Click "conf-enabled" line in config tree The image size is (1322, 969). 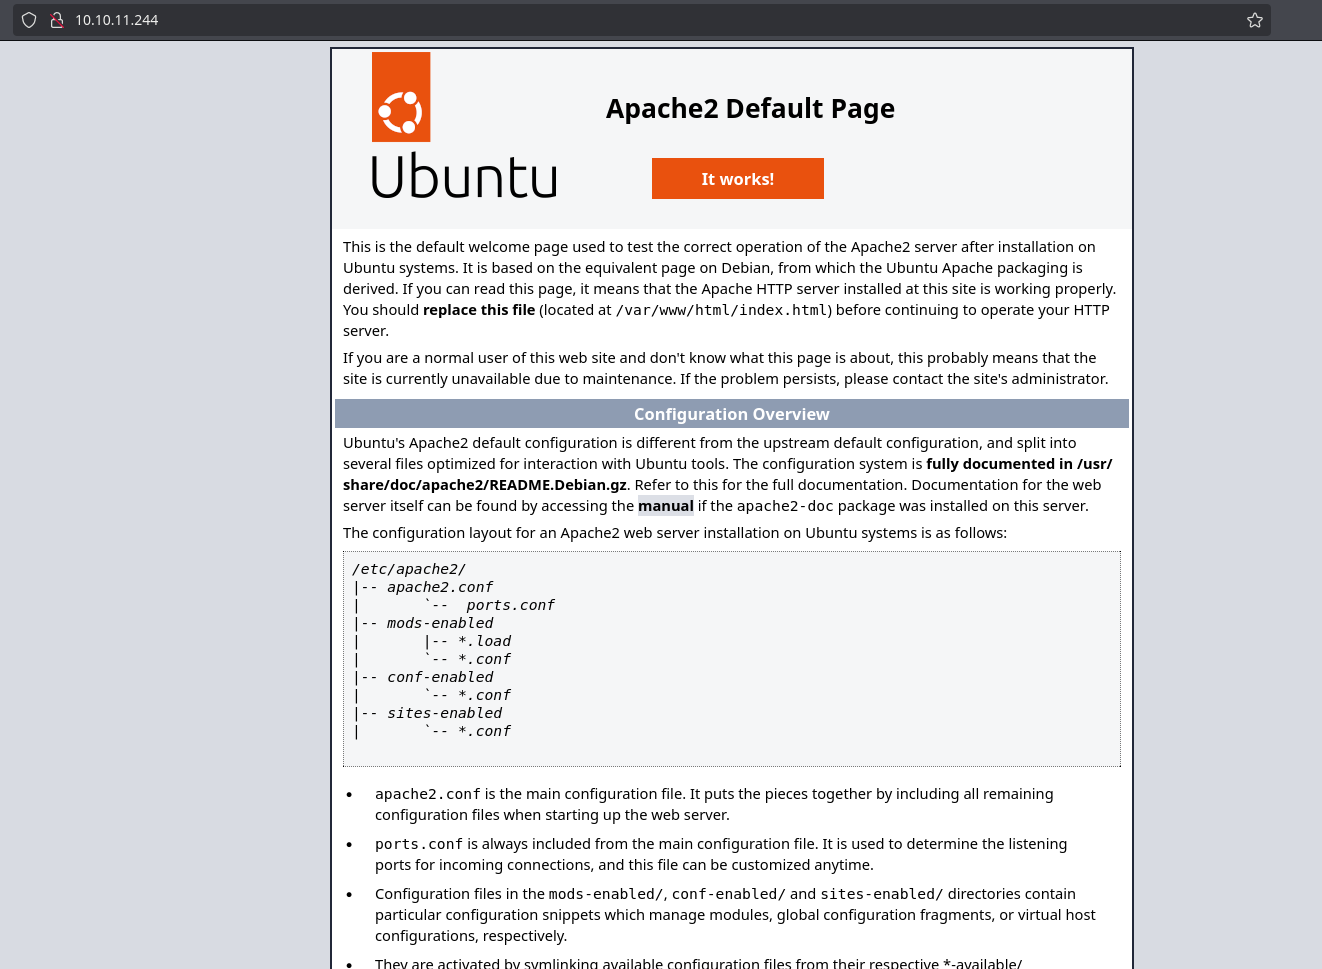pyautogui.click(x=440, y=677)
